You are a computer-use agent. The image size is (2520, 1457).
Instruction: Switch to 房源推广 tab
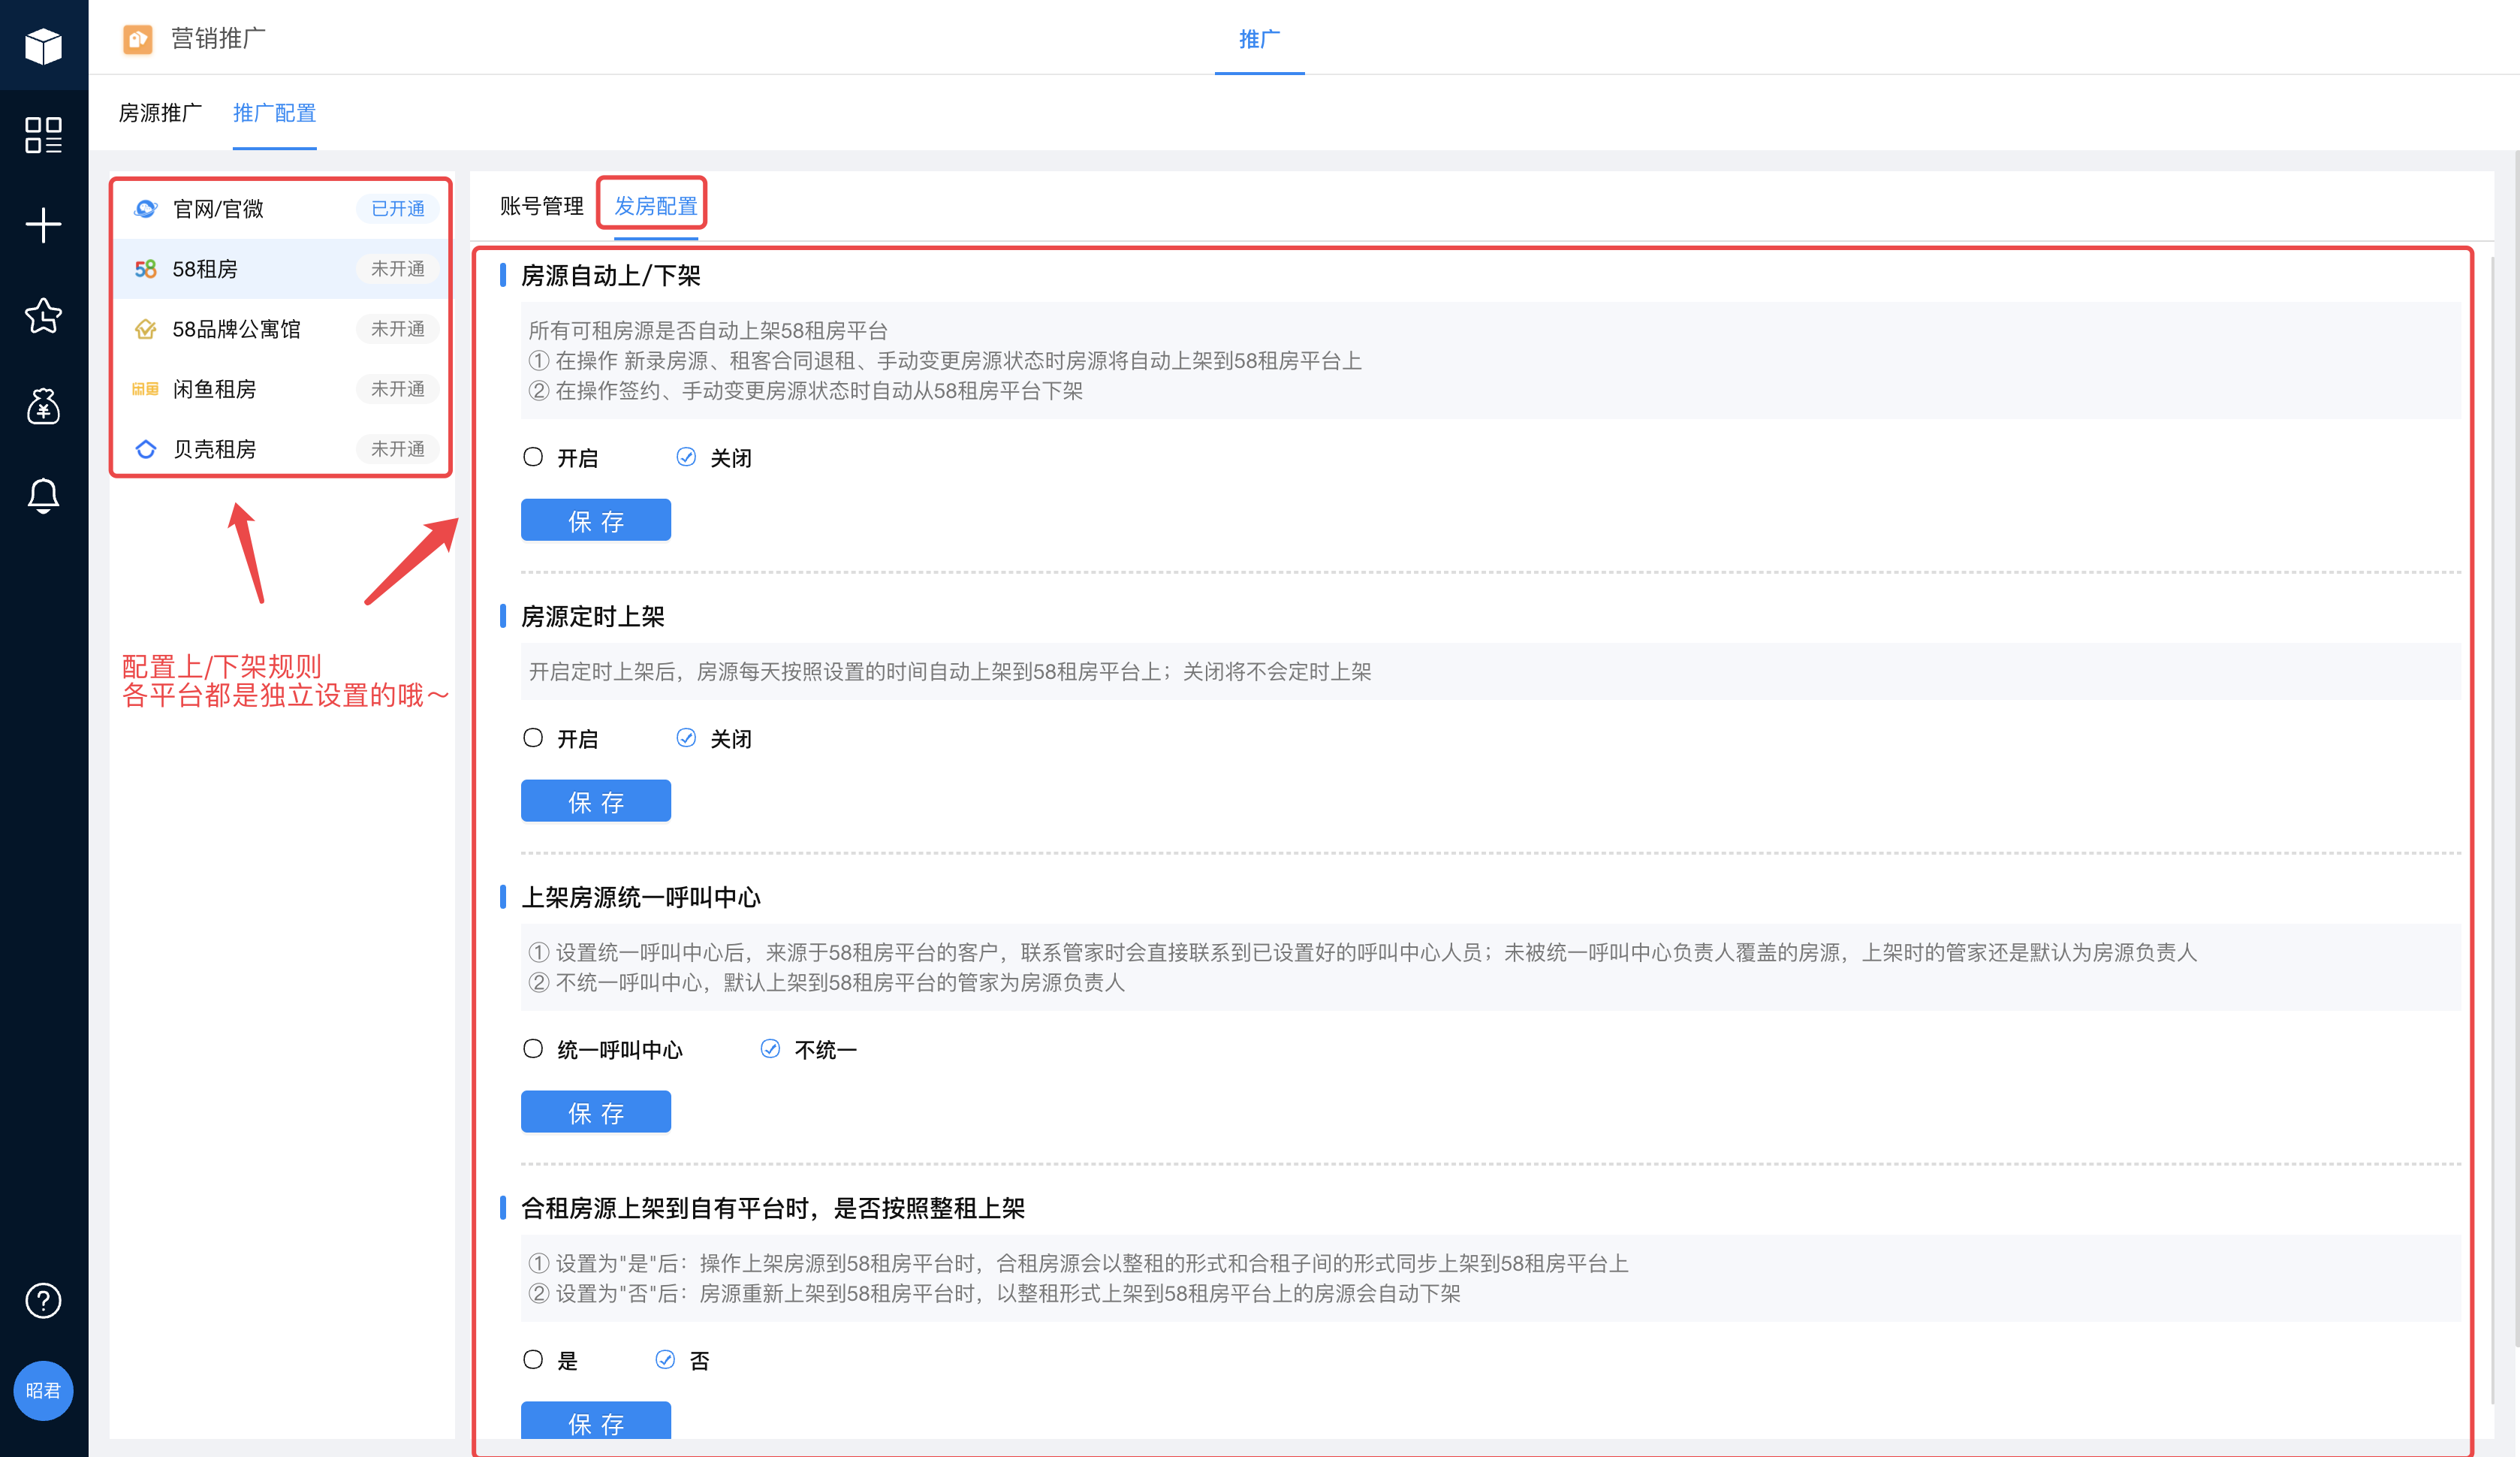[160, 113]
